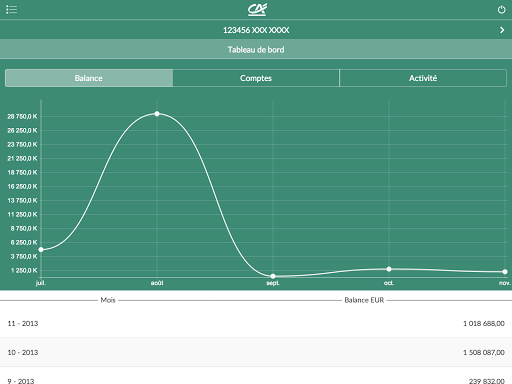Select the nov. data point
Screen dimensions: 512x384
(x=505, y=272)
